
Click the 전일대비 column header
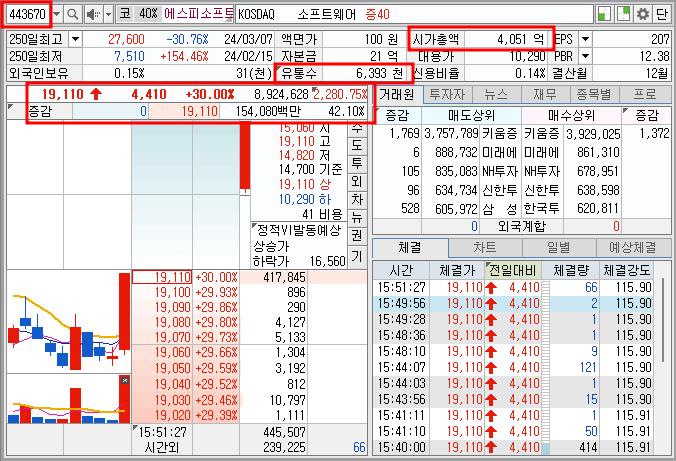(513, 270)
